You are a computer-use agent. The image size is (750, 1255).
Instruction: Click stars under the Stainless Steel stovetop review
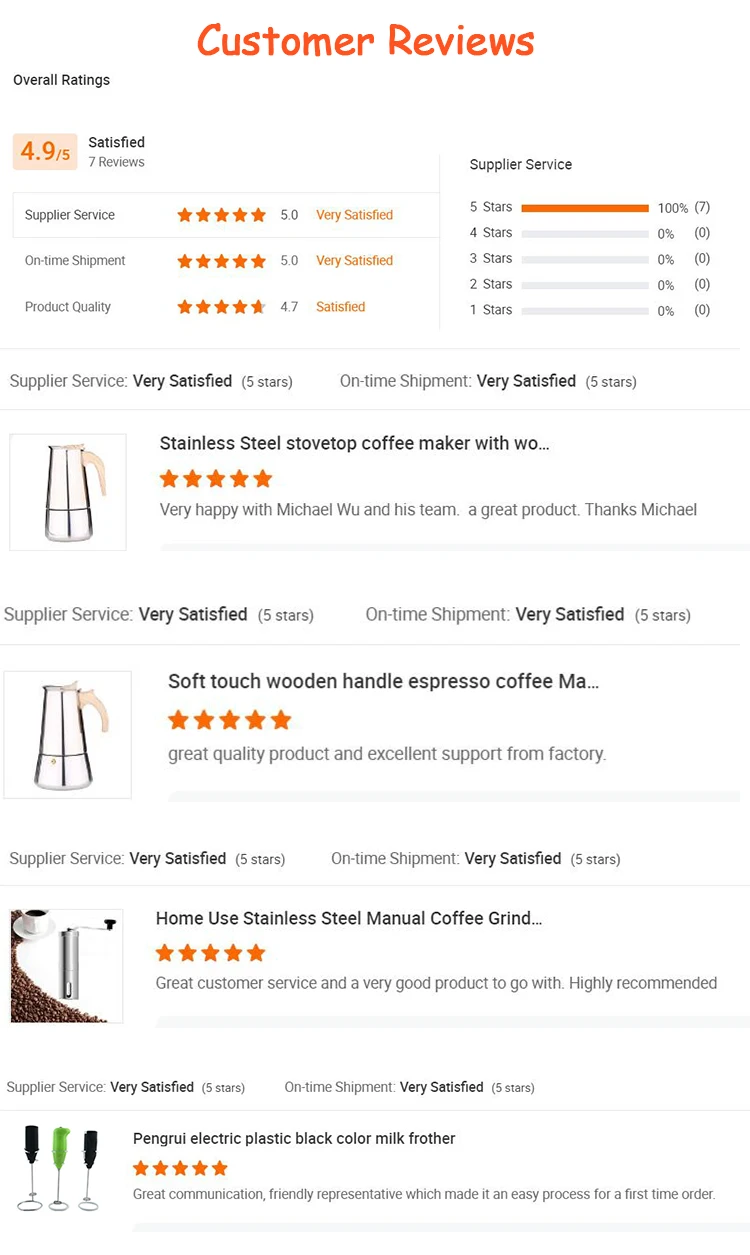pyautogui.click(x=216, y=478)
